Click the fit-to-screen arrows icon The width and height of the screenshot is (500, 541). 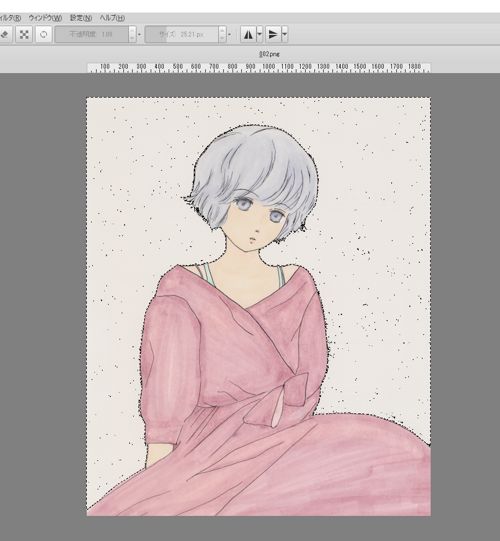pyautogui.click(x=24, y=35)
